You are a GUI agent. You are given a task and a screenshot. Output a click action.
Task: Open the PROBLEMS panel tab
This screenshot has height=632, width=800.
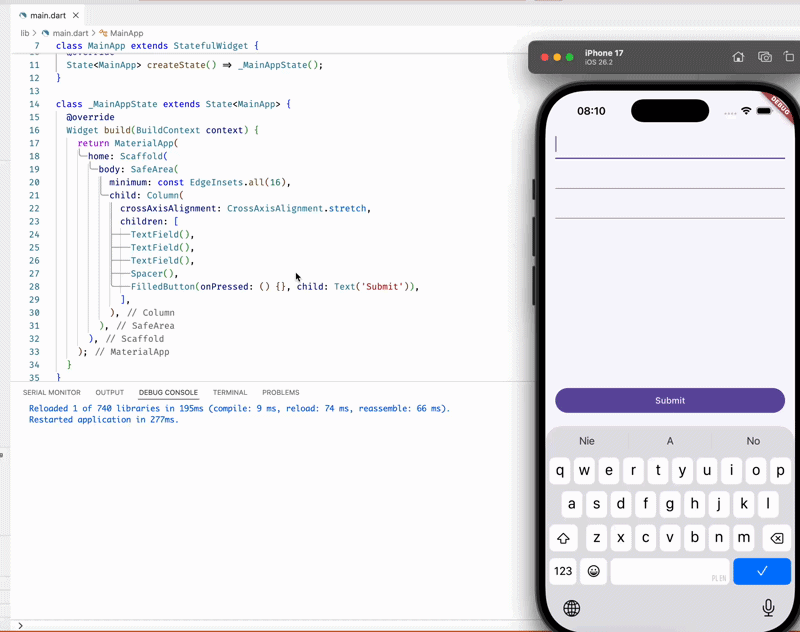(x=280, y=393)
